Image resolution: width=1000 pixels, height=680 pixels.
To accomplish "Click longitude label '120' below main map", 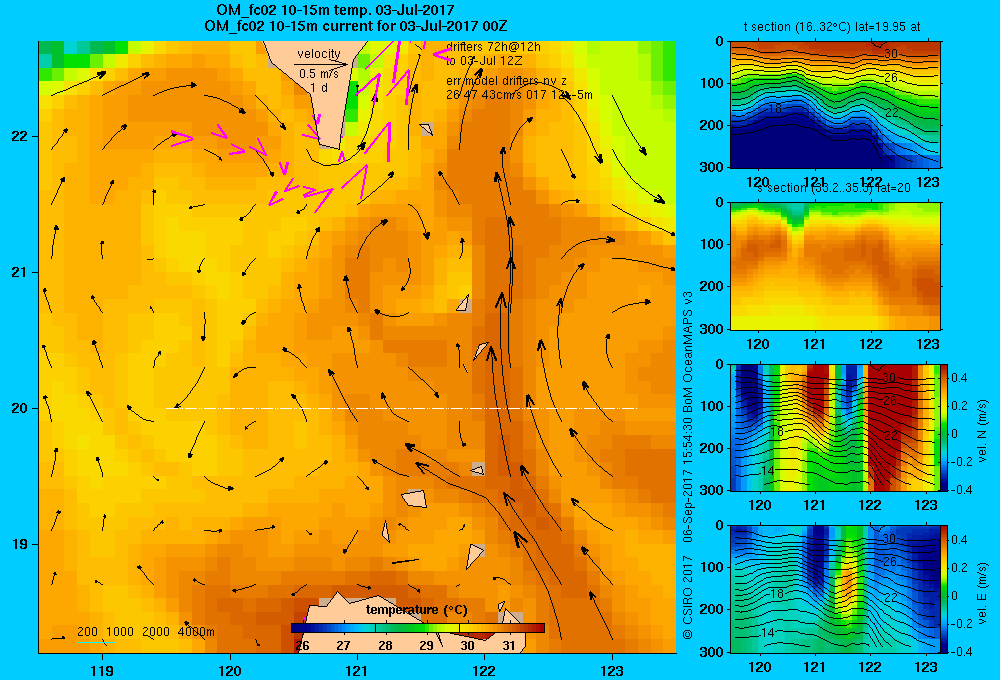I will point(230,670).
